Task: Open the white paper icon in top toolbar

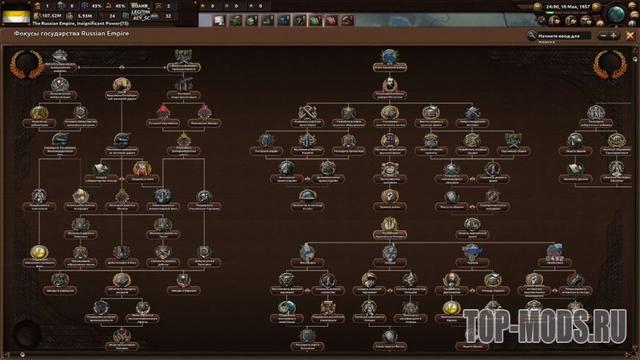Action: click(x=219, y=20)
